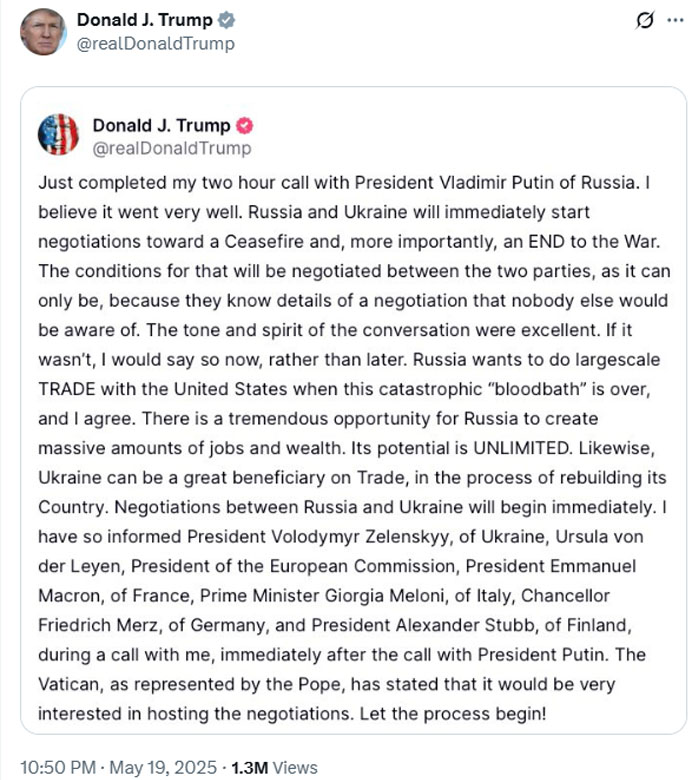Open the top author's profile photo
The image size is (700, 780).
42,32
